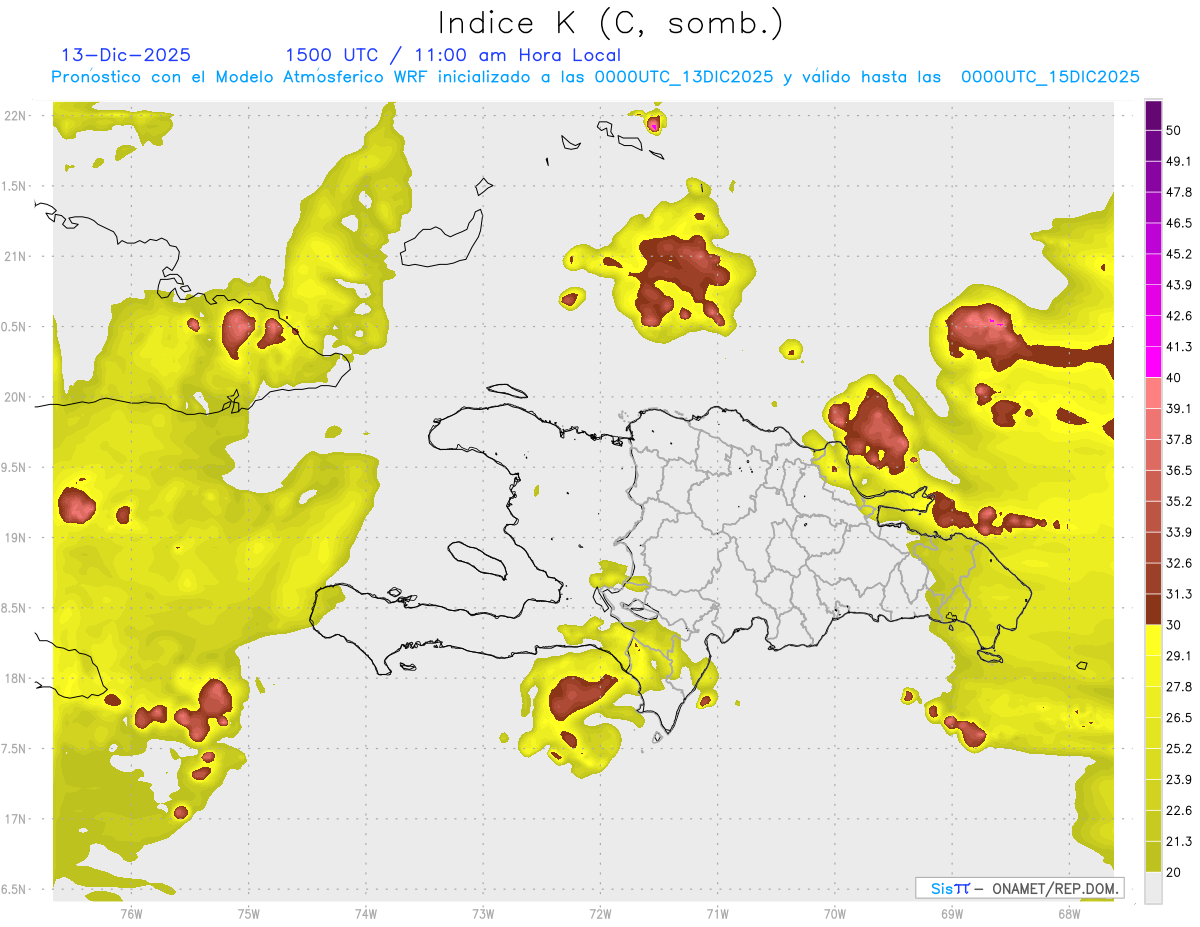Click the colorbar value 32.6
The width and height of the screenshot is (1200, 927).
(1180, 563)
